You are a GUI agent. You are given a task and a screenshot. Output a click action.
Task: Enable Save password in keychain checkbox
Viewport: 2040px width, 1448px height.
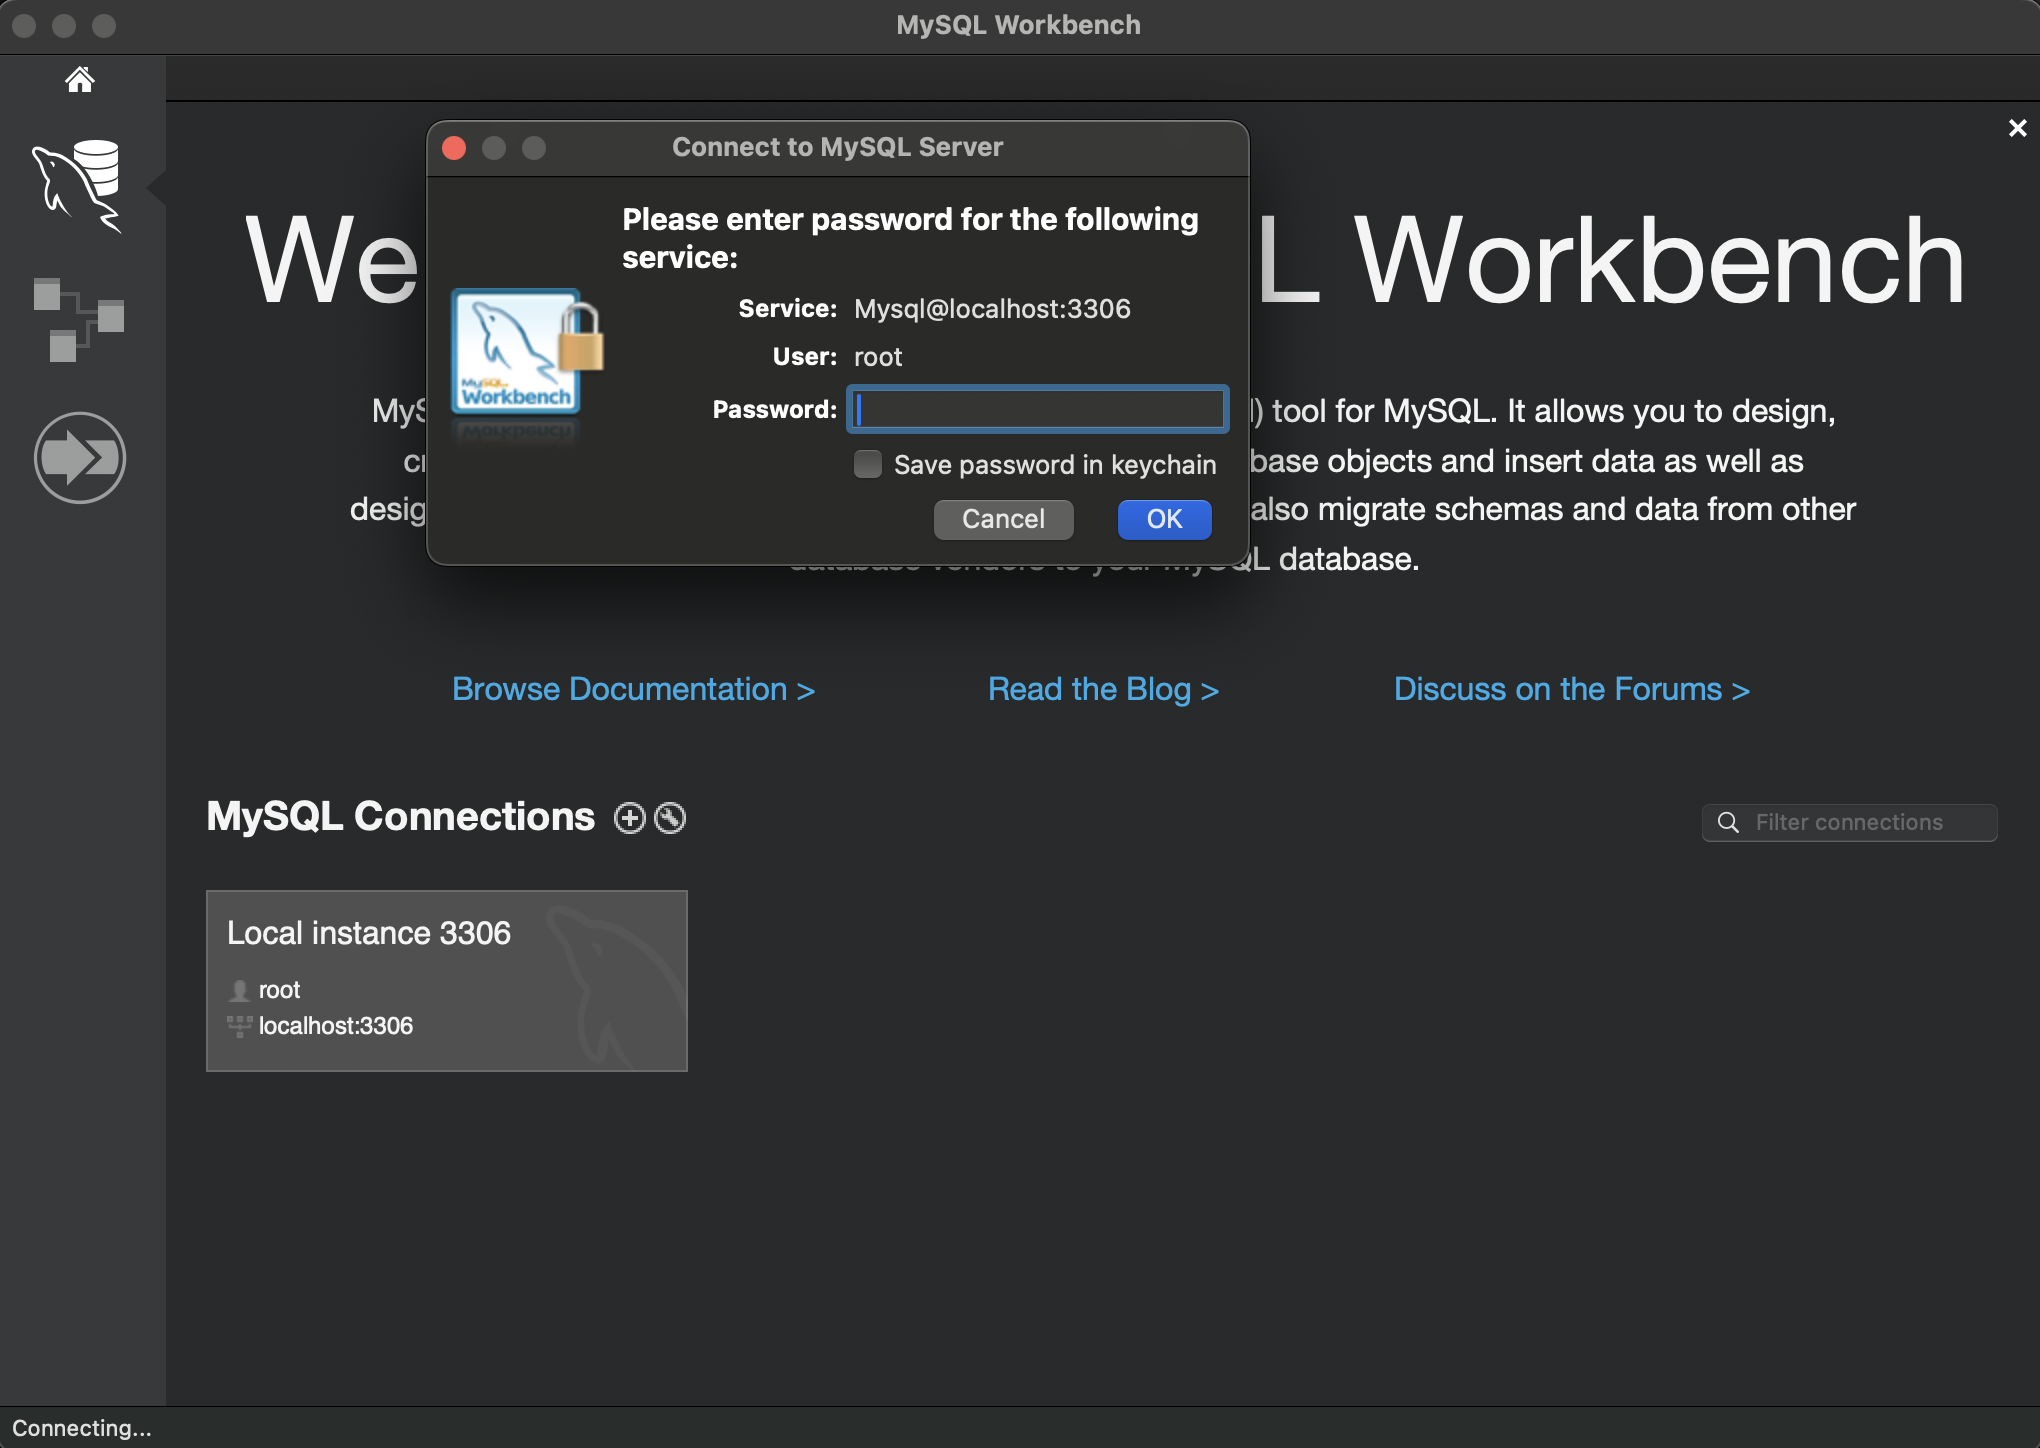868,464
